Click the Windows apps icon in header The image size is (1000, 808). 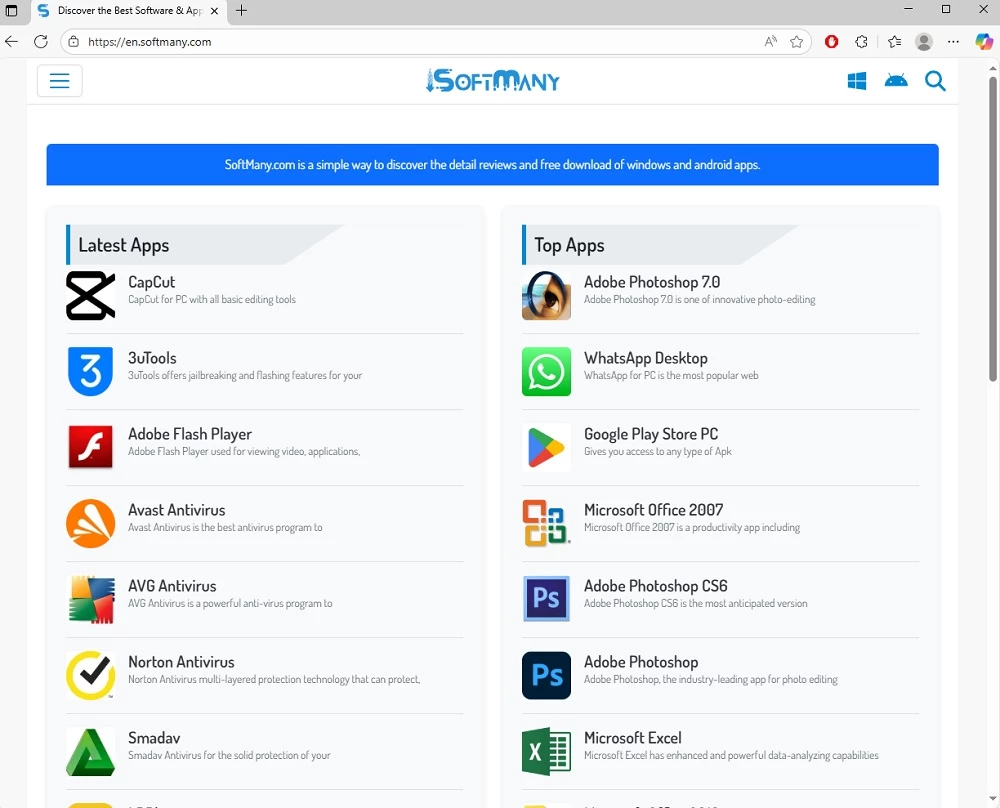coord(857,81)
